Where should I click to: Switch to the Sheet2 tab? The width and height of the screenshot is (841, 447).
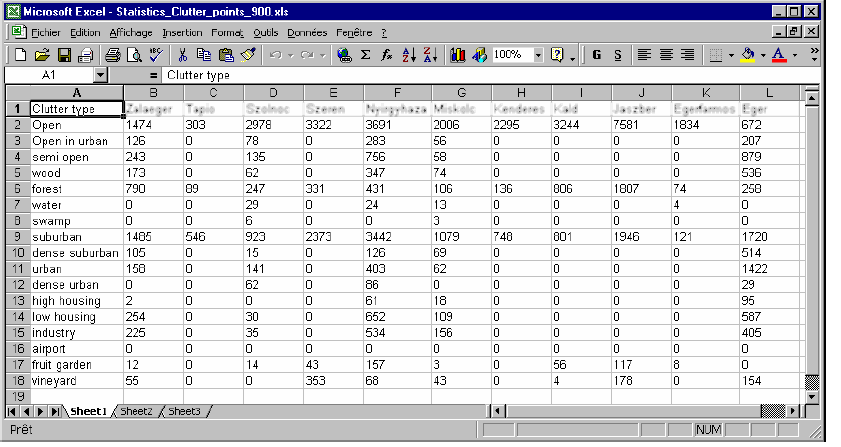[x=137, y=411]
